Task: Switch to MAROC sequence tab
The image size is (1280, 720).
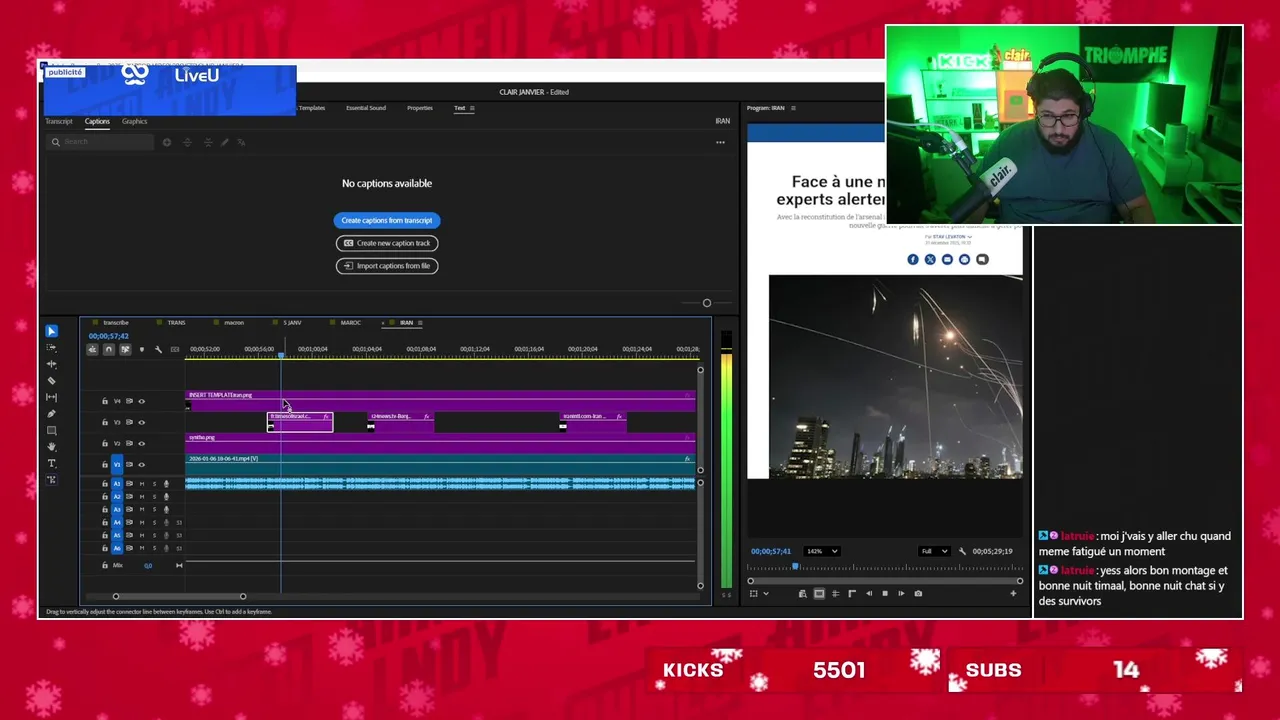Action: pos(350,323)
